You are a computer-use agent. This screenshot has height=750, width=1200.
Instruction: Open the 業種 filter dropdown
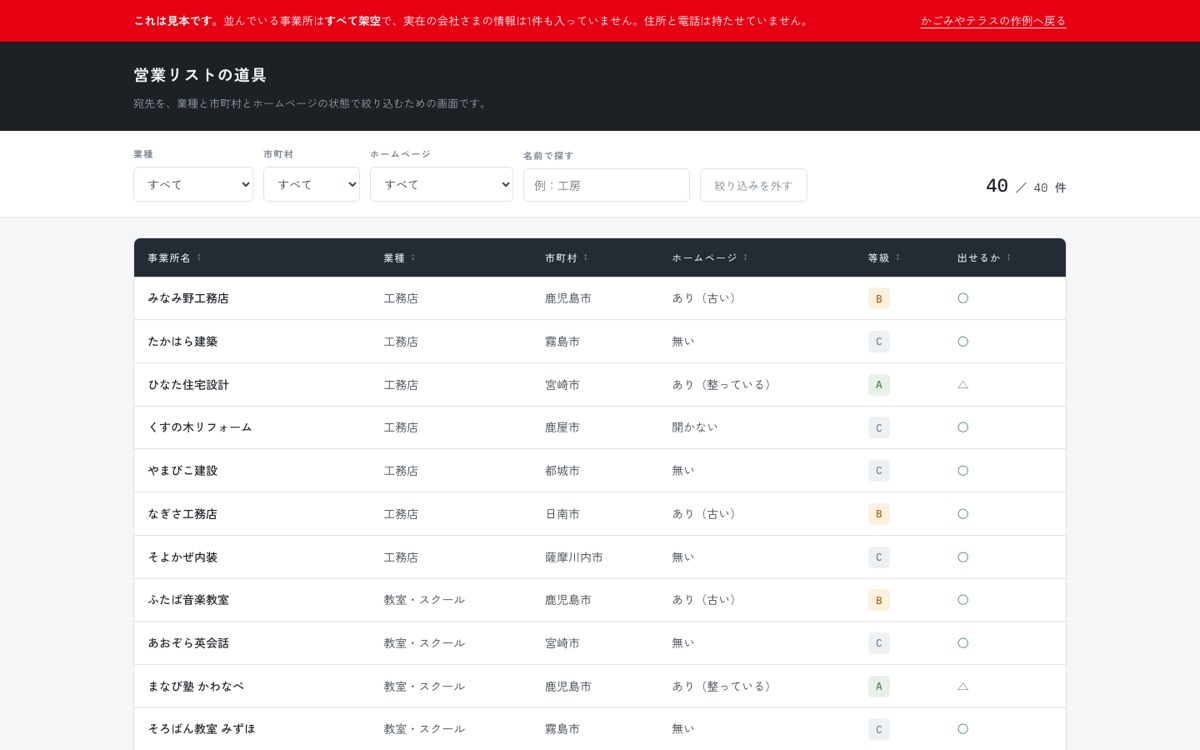(193, 184)
